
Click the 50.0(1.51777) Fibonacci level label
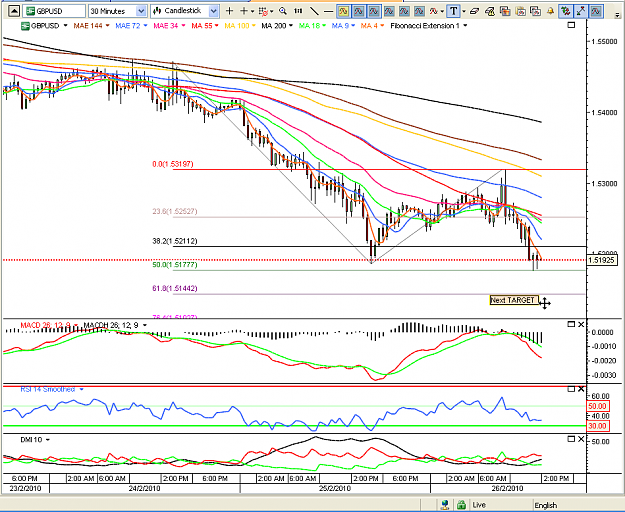click(x=175, y=265)
